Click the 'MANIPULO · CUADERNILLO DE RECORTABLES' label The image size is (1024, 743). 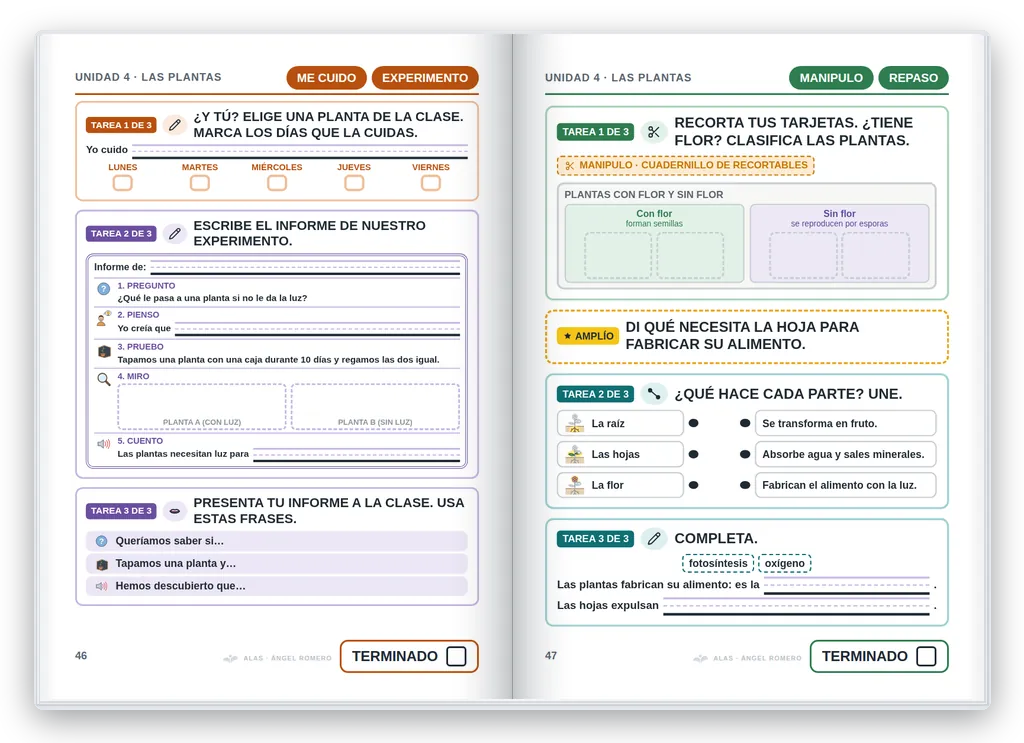click(x=686, y=165)
